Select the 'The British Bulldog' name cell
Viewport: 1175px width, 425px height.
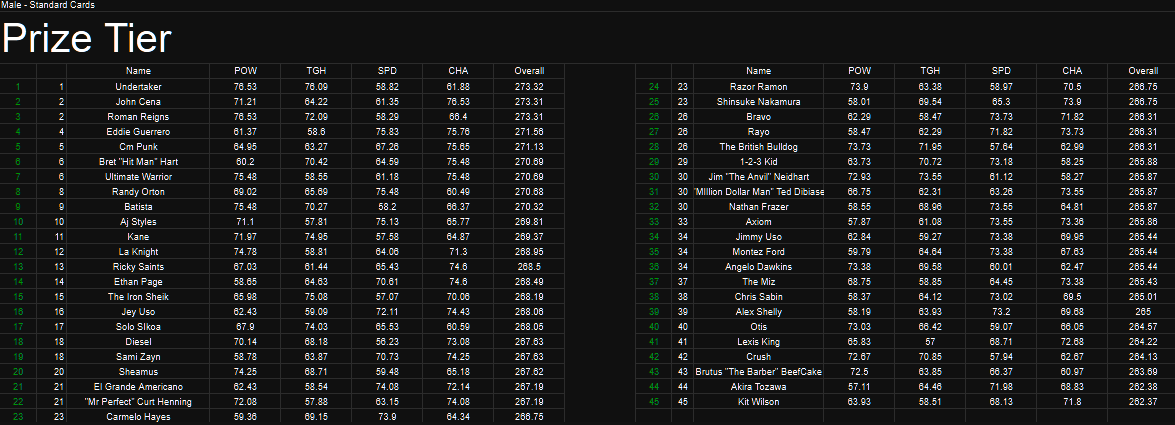tap(758, 147)
